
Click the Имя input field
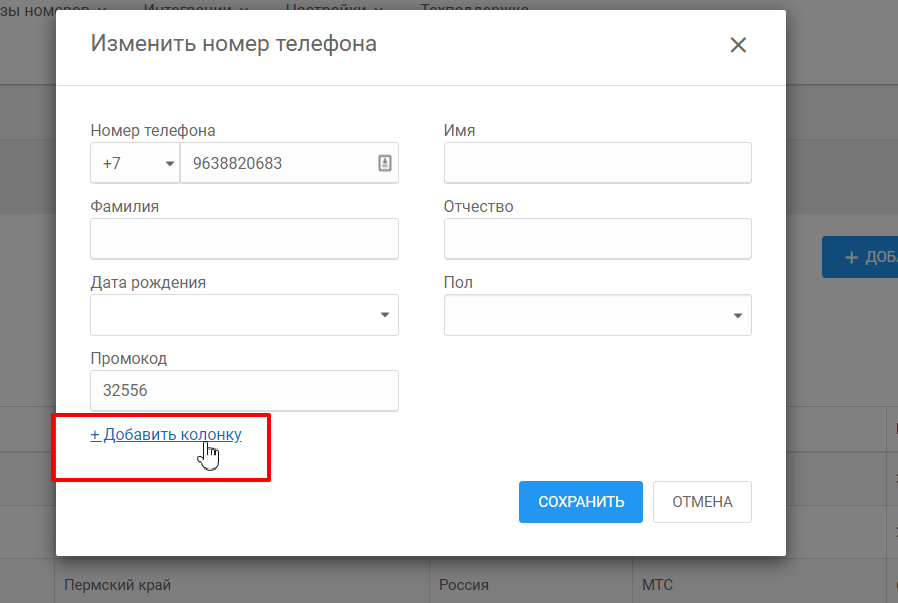[597, 163]
